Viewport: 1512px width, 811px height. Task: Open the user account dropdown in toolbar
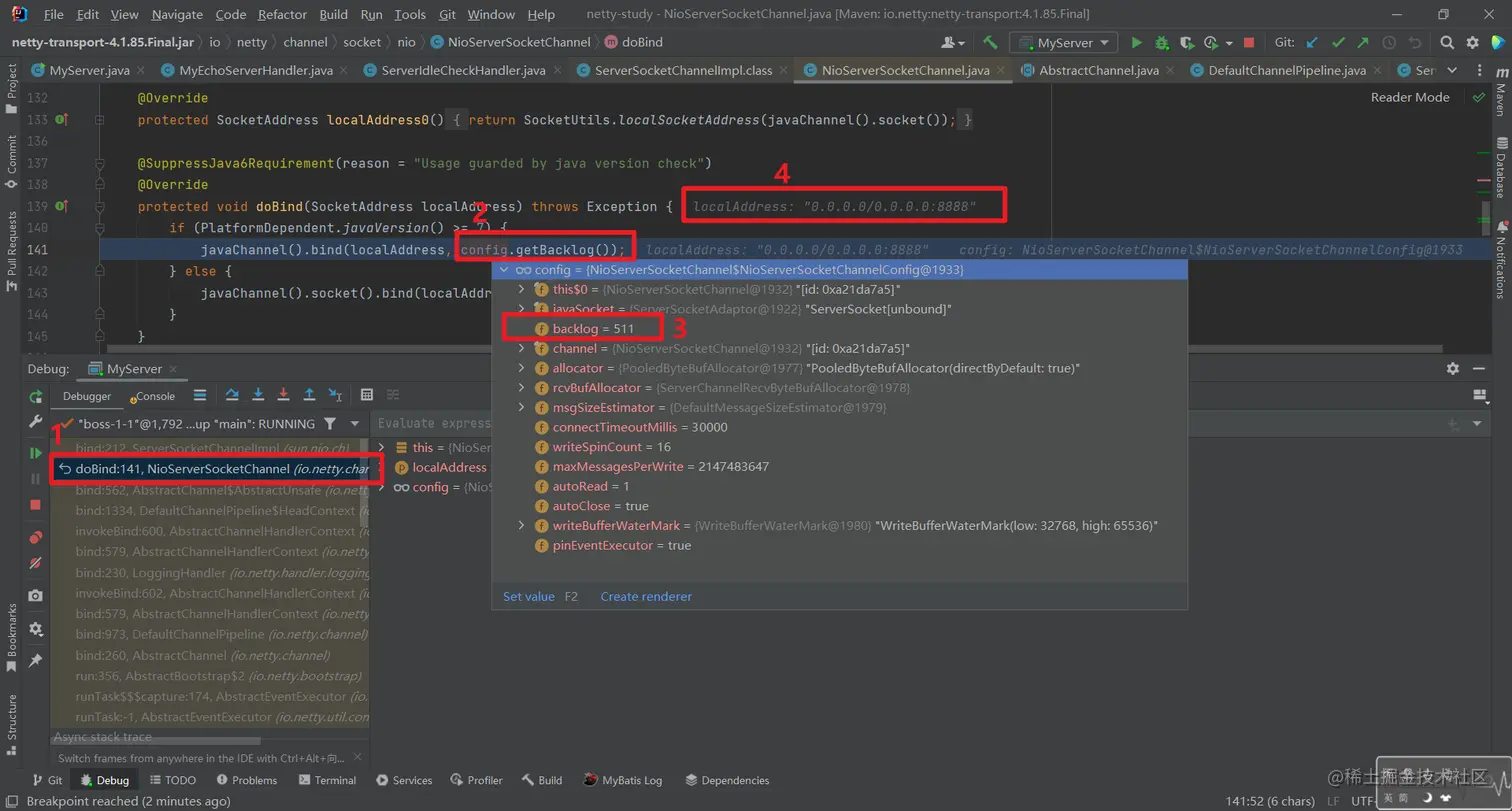tap(953, 43)
